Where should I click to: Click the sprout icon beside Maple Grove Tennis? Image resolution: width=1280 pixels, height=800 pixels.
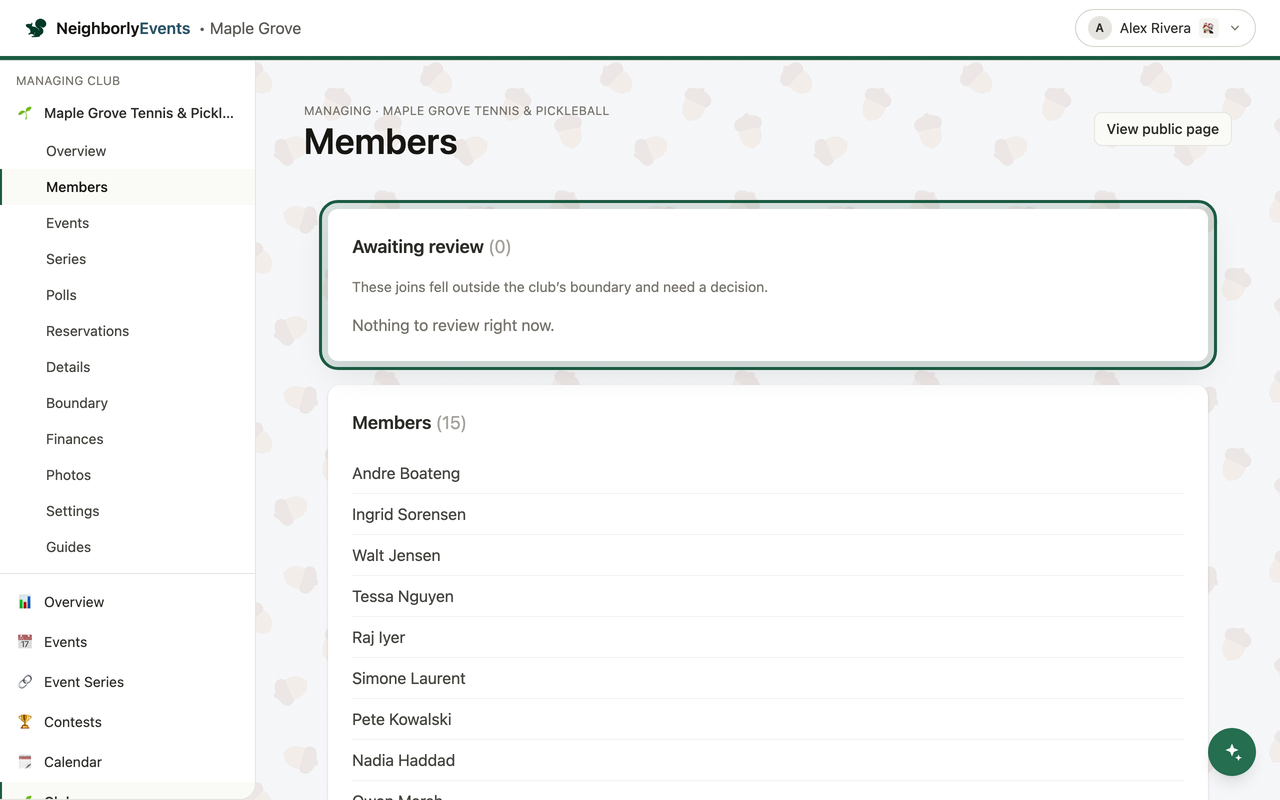(25, 113)
